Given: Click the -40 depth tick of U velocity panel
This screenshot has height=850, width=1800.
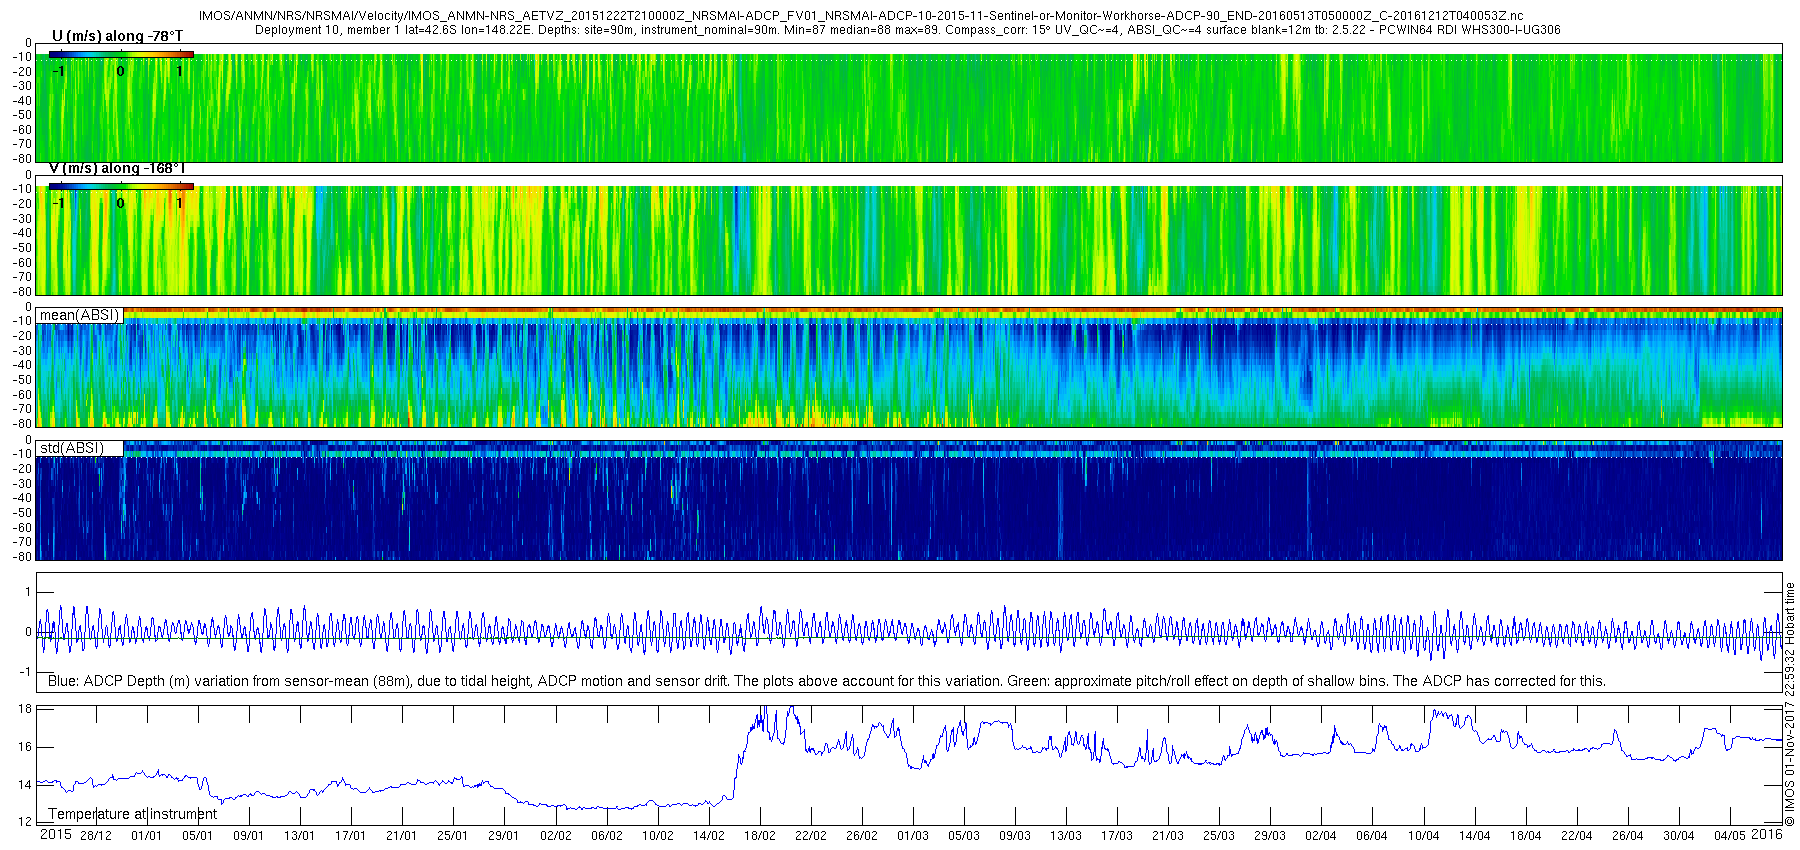Looking at the screenshot, I should [22, 100].
